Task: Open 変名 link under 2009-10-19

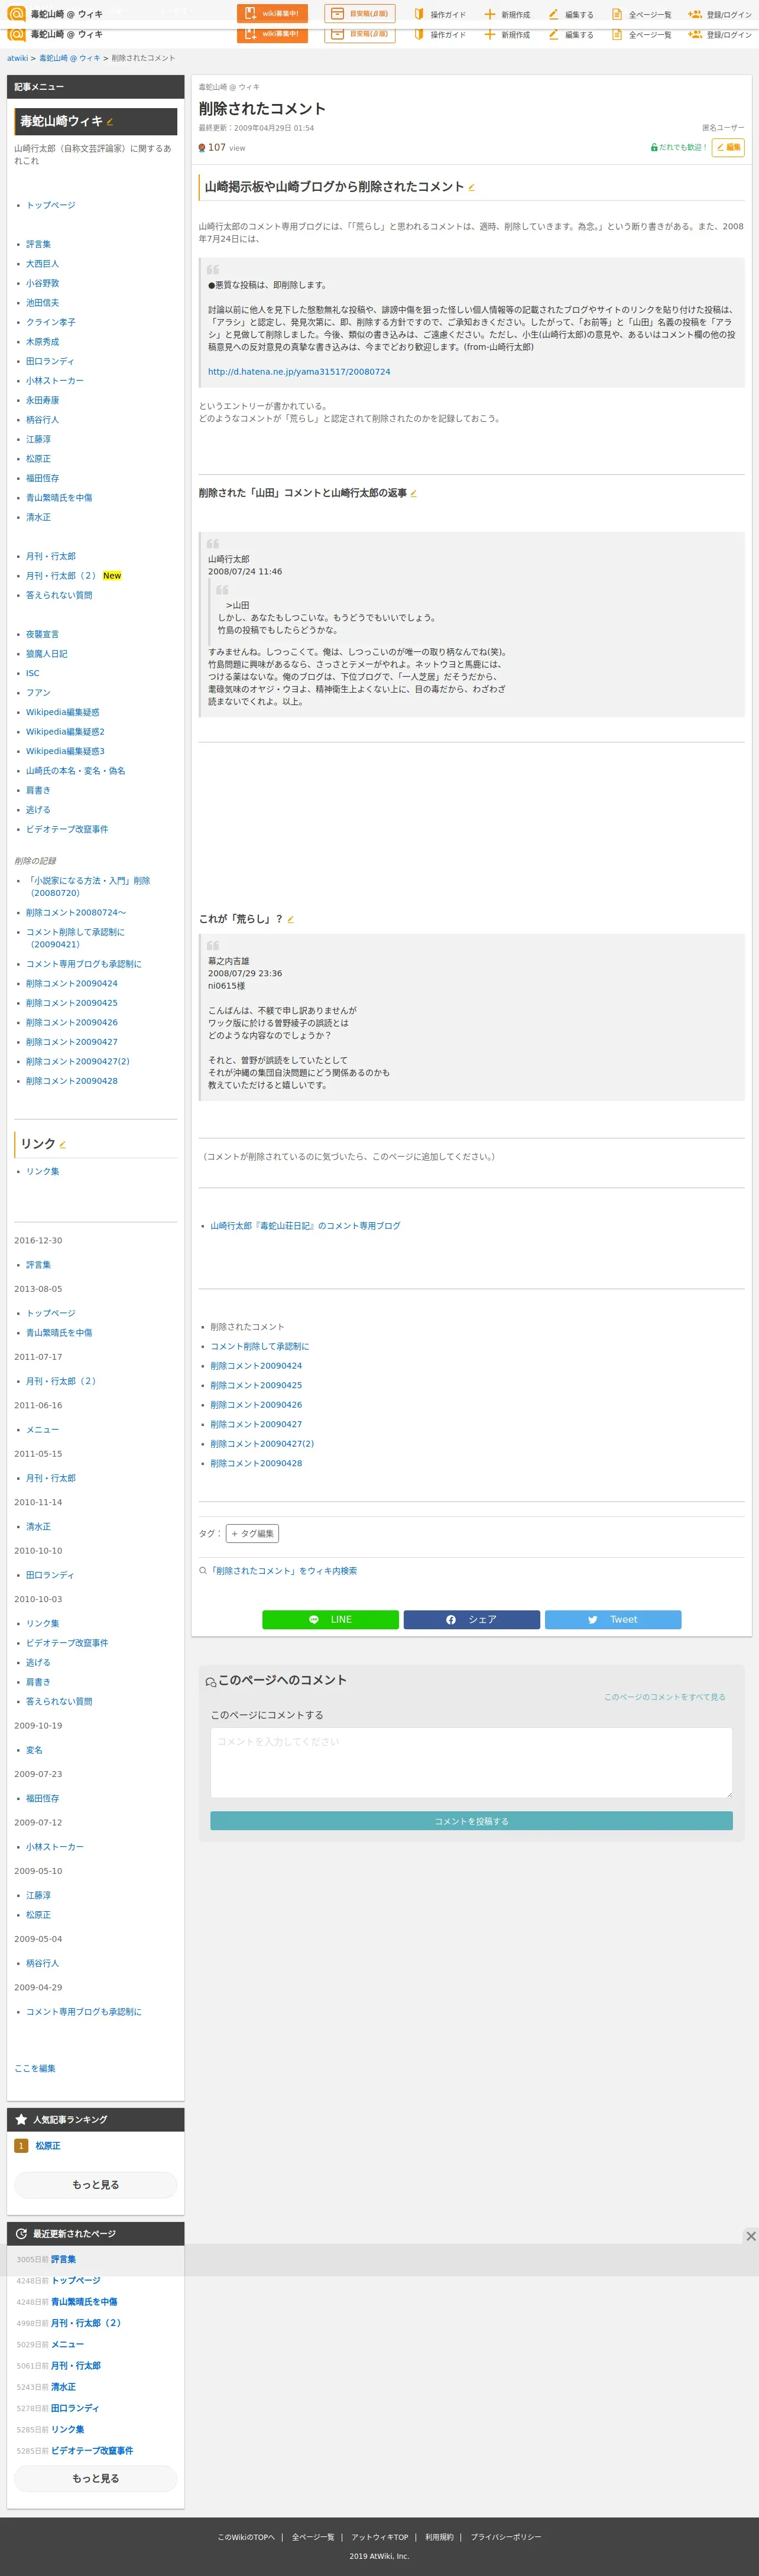Action: click(34, 1750)
